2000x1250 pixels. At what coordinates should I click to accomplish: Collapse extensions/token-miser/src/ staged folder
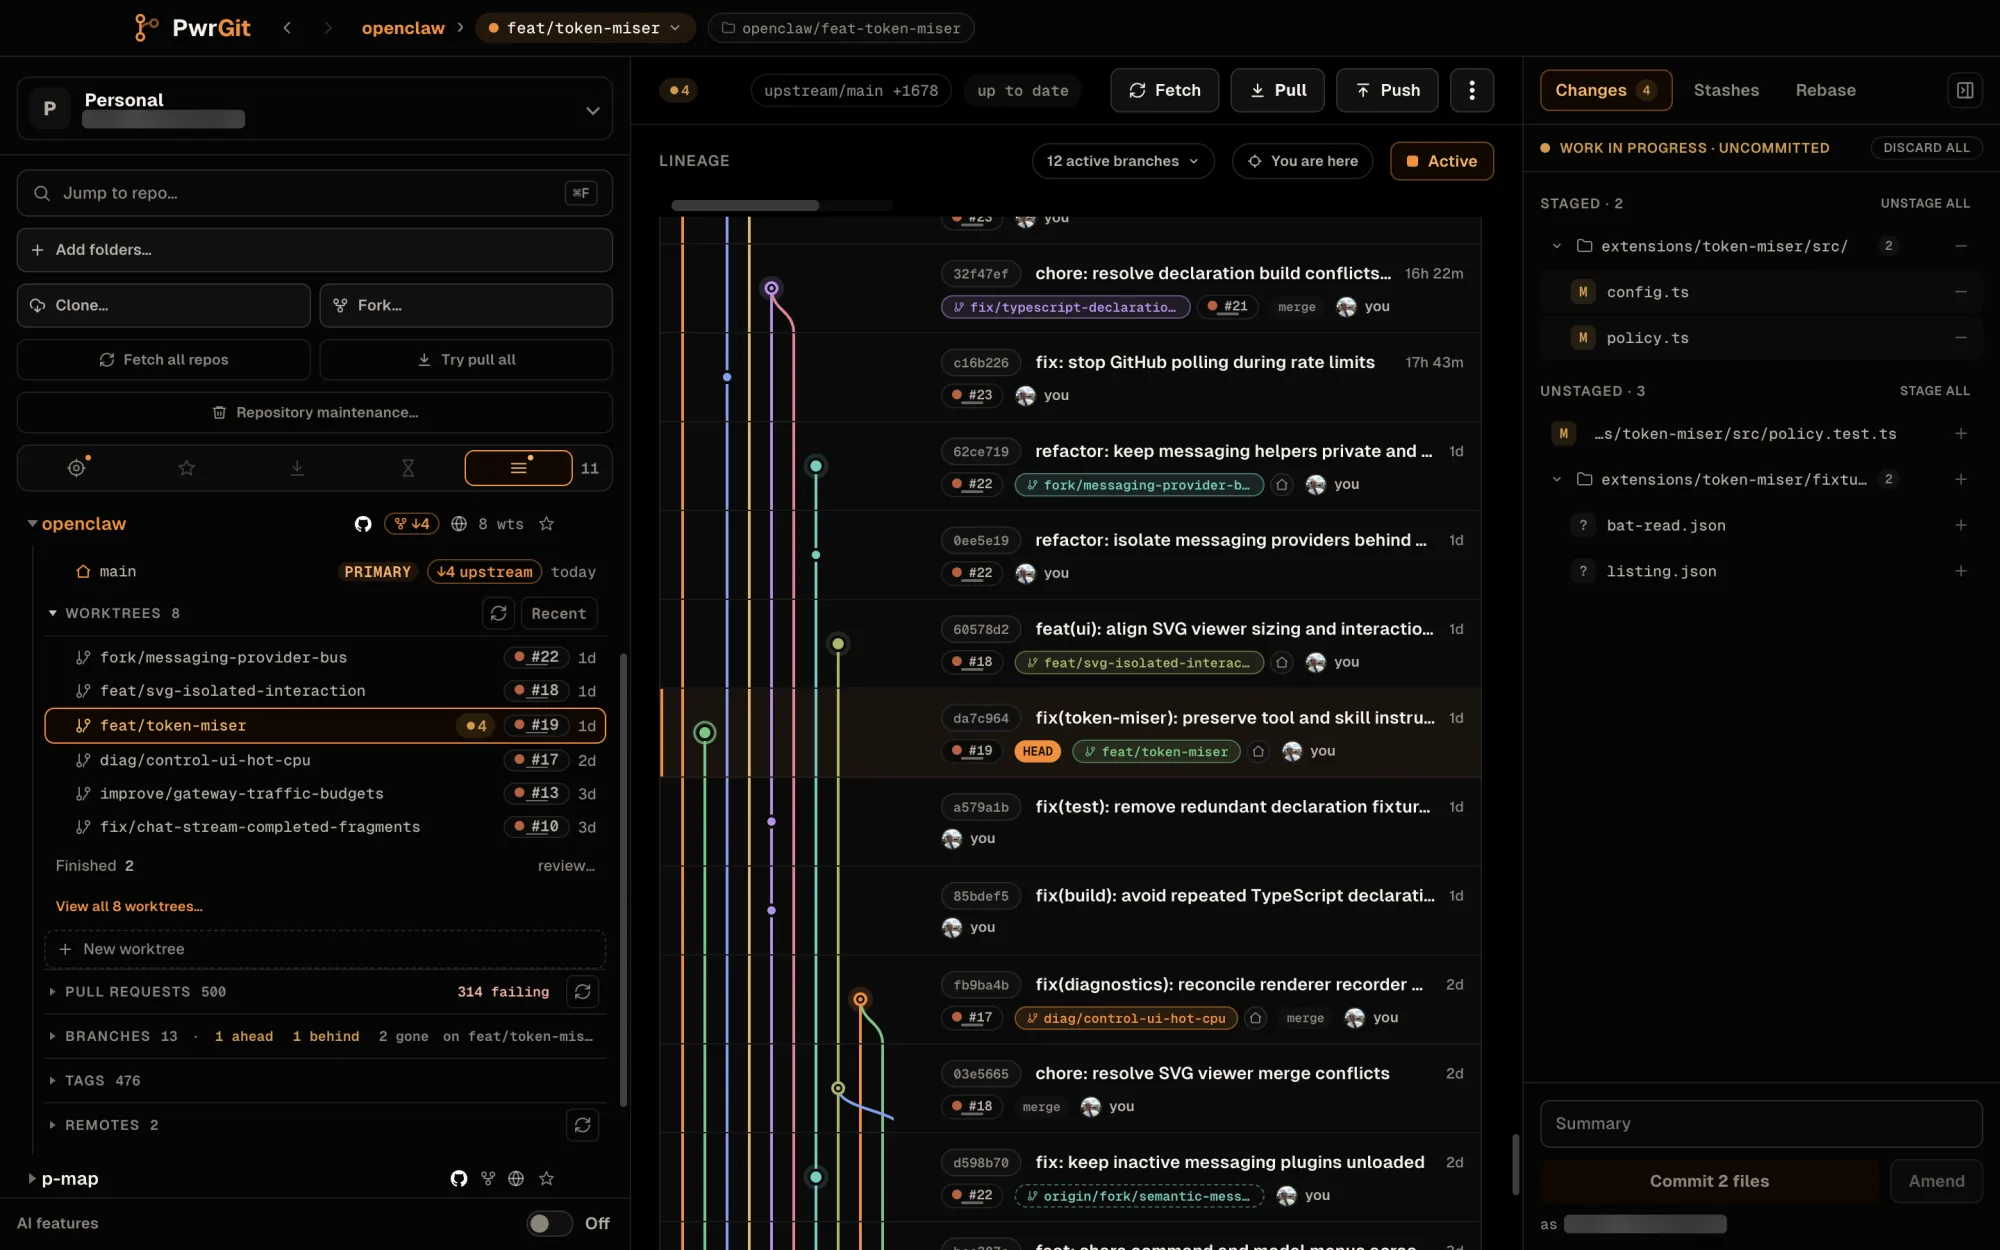1556,246
